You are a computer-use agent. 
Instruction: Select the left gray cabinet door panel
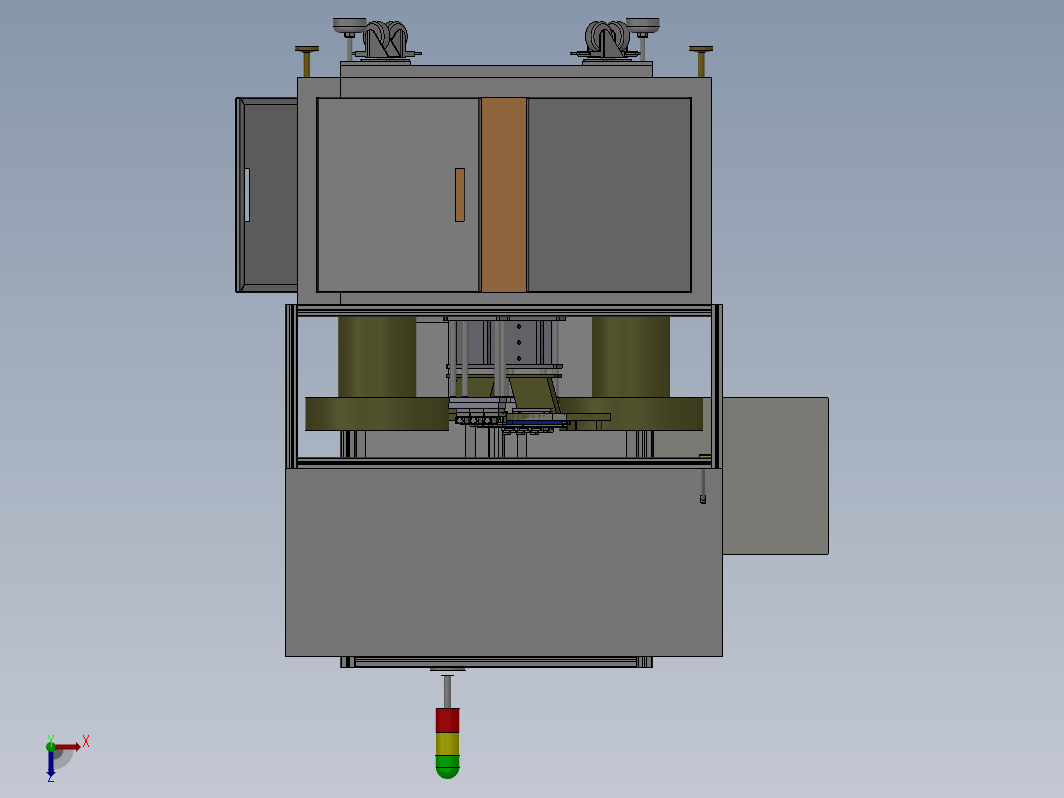pos(398,195)
